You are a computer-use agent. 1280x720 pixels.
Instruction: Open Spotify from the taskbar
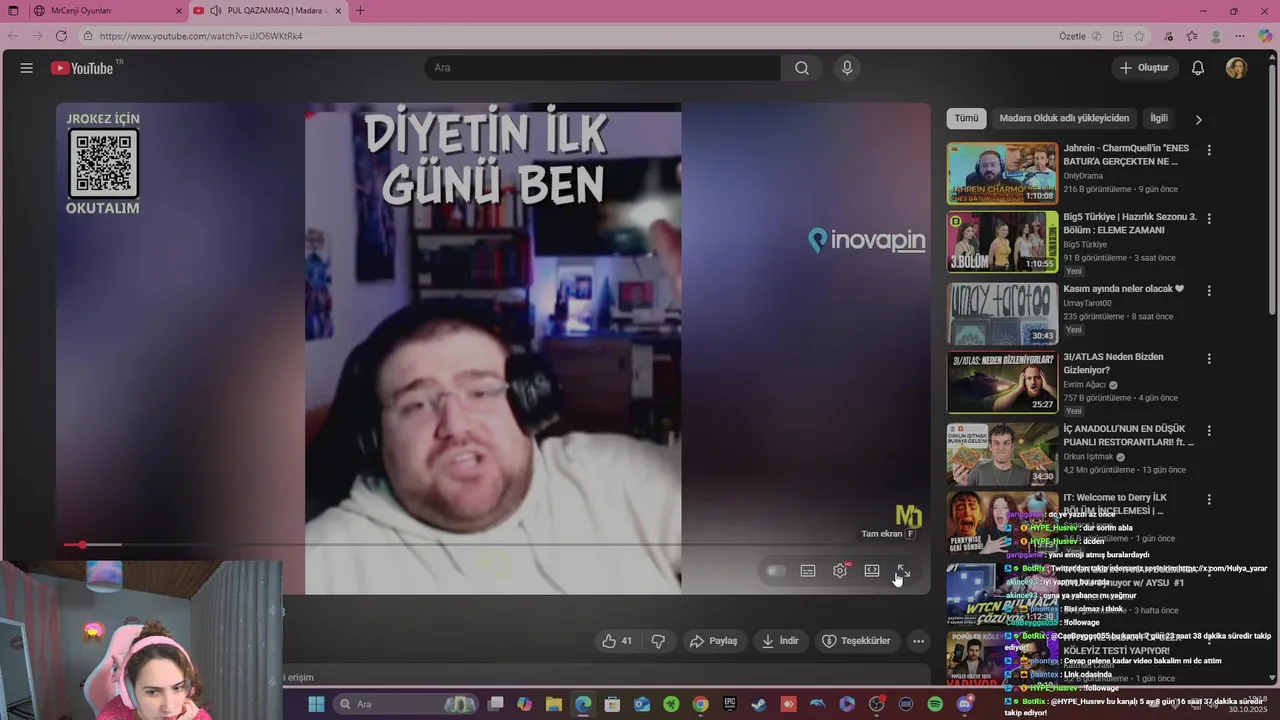pyautogui.click(x=935, y=704)
